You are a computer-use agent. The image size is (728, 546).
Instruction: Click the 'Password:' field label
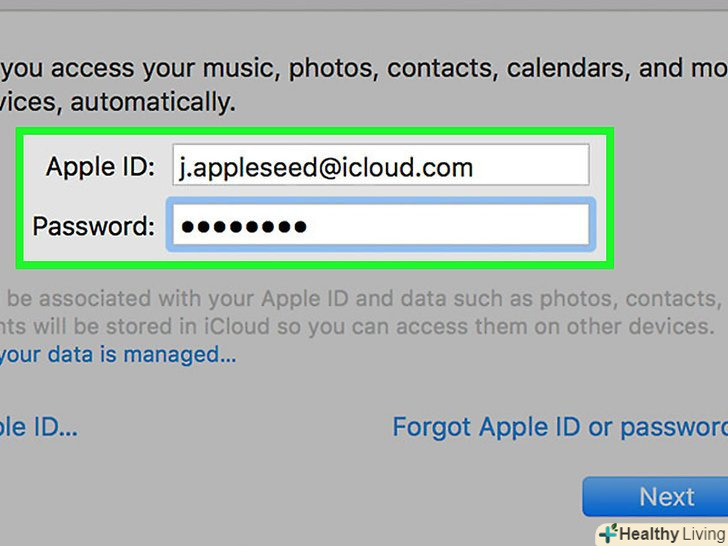click(x=93, y=226)
